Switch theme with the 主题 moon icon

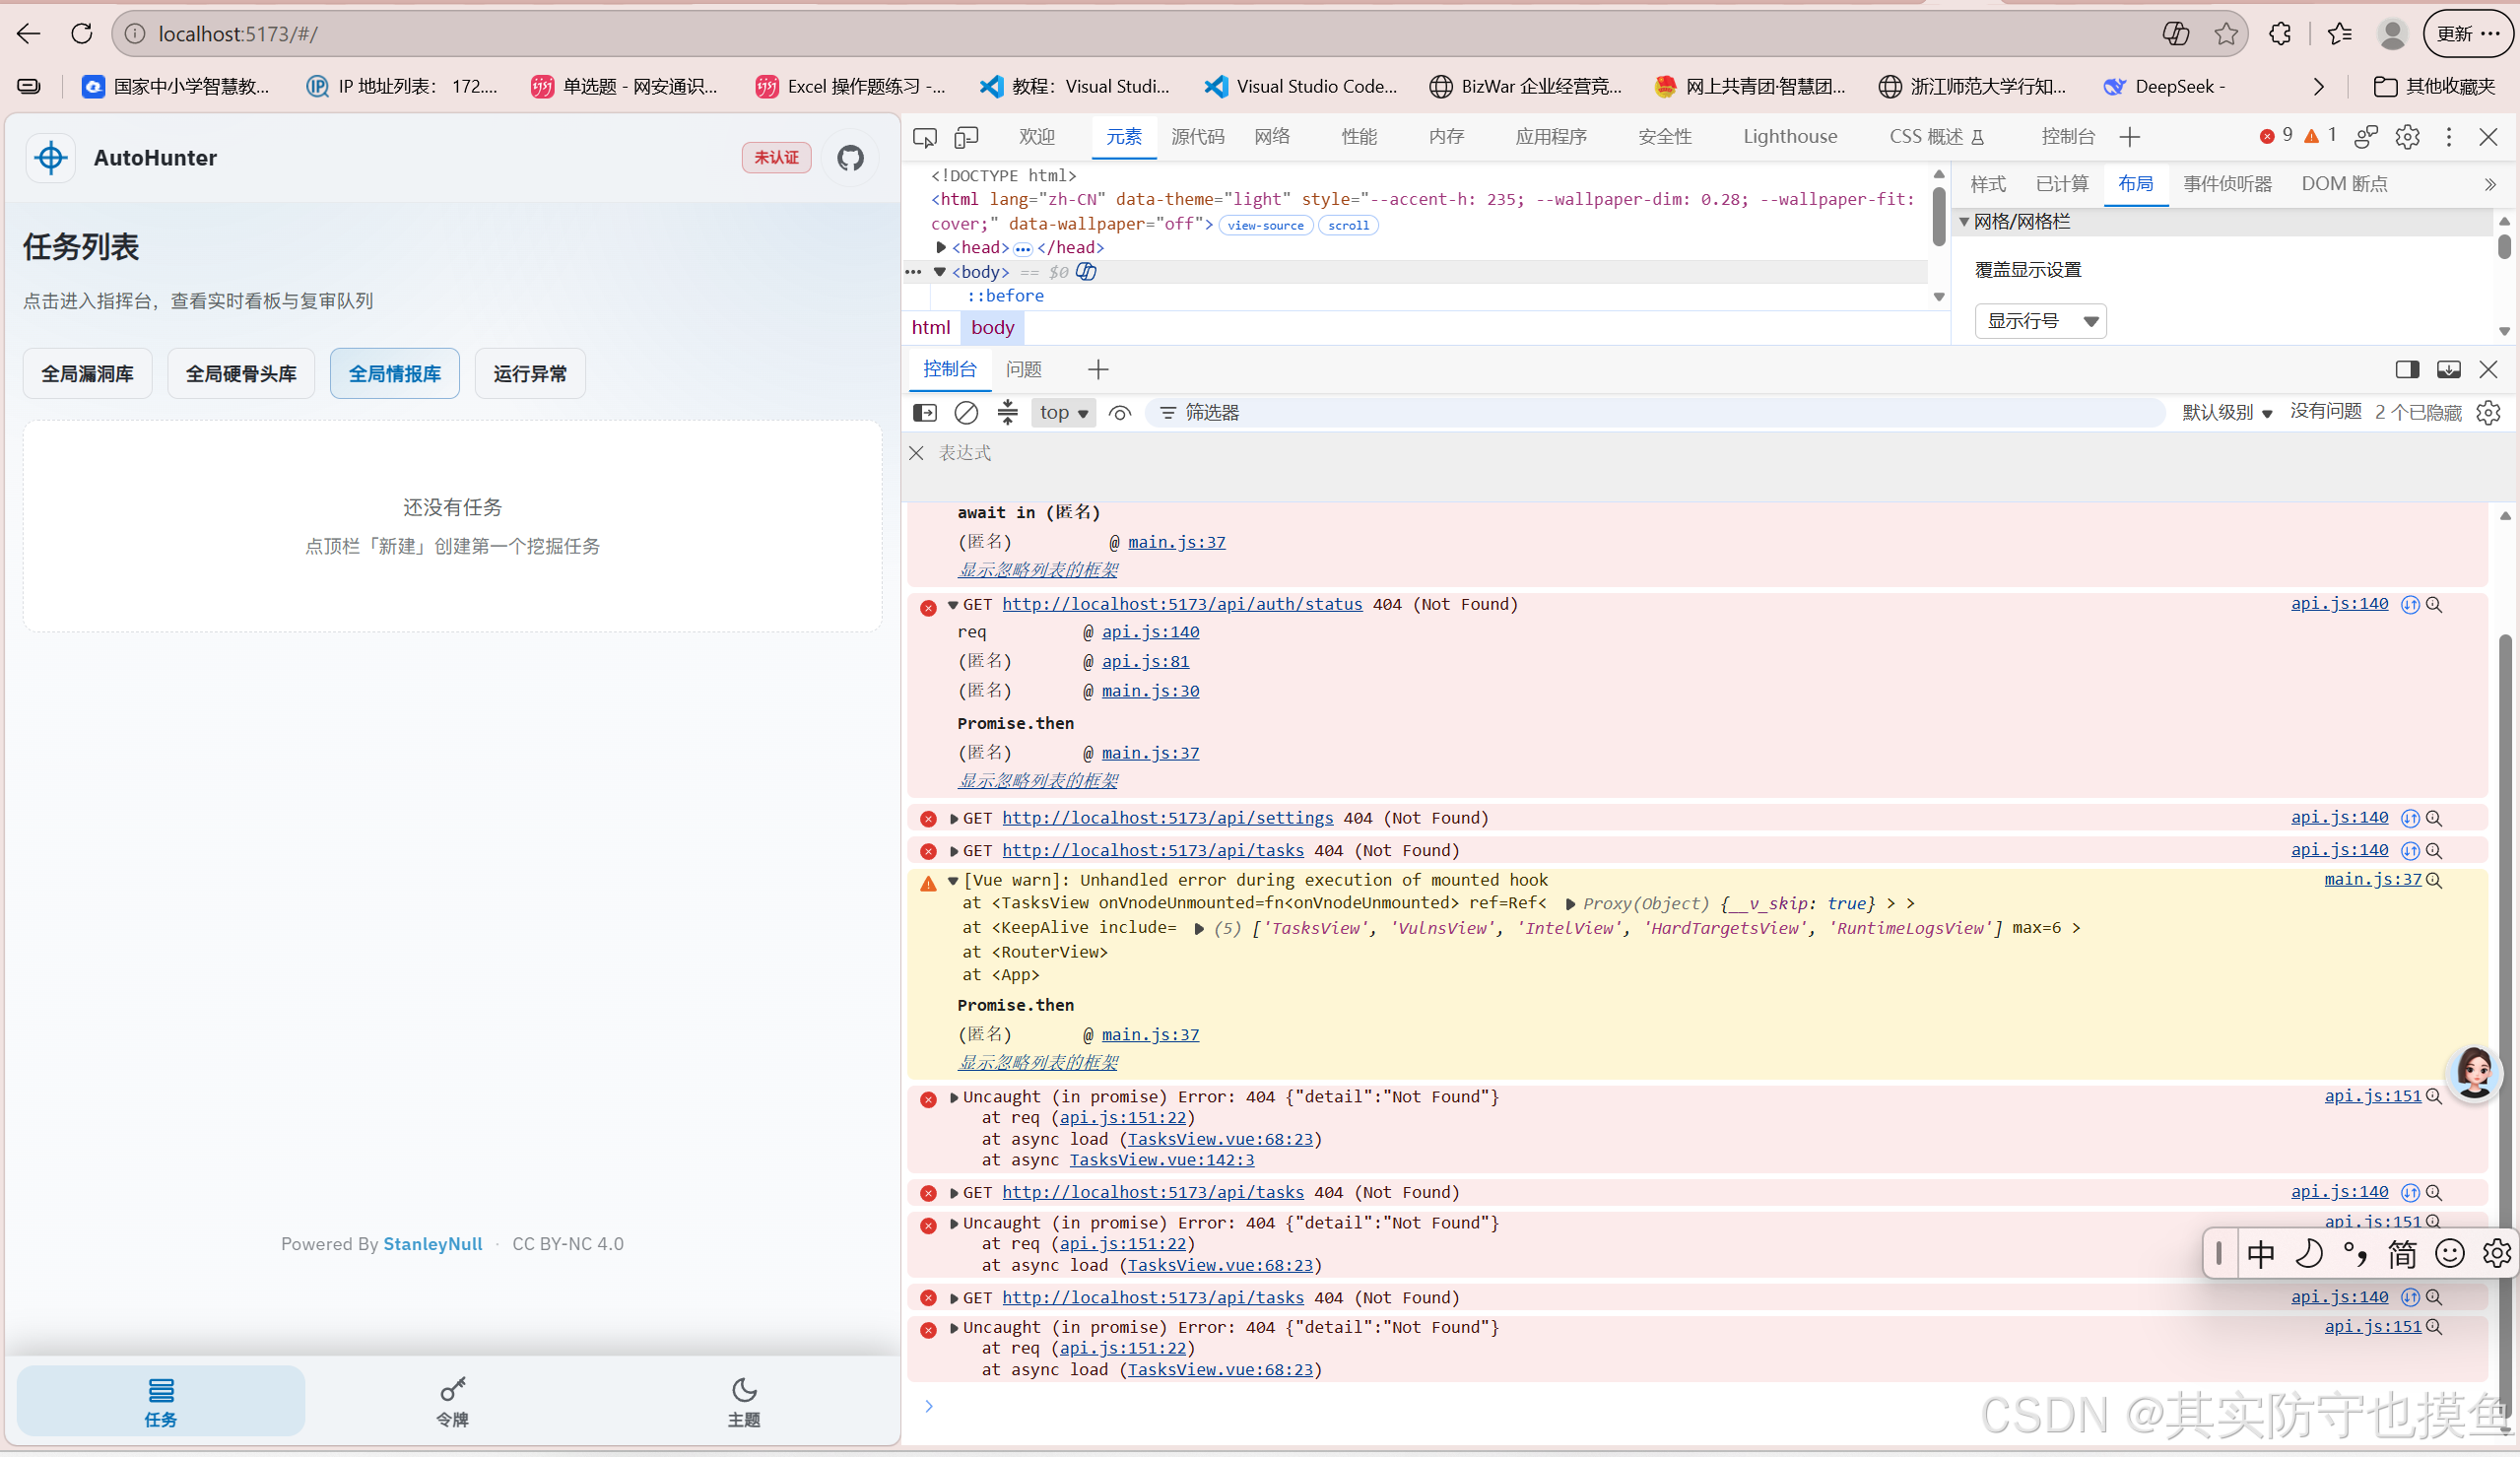point(743,1401)
